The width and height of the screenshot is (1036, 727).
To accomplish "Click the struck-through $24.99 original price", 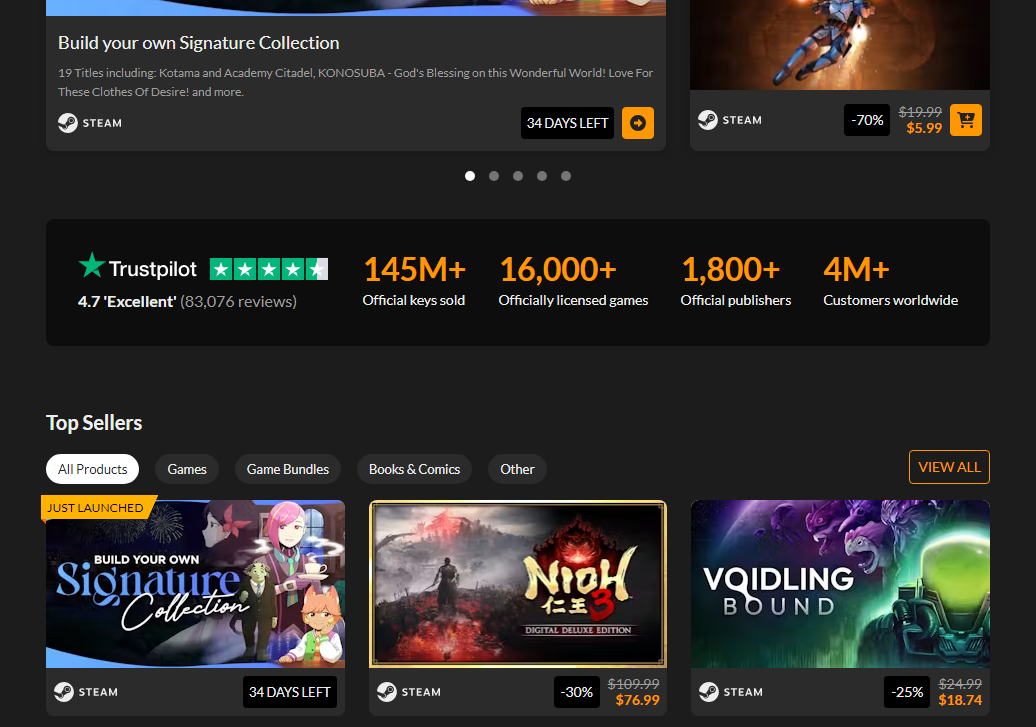I will (960, 684).
